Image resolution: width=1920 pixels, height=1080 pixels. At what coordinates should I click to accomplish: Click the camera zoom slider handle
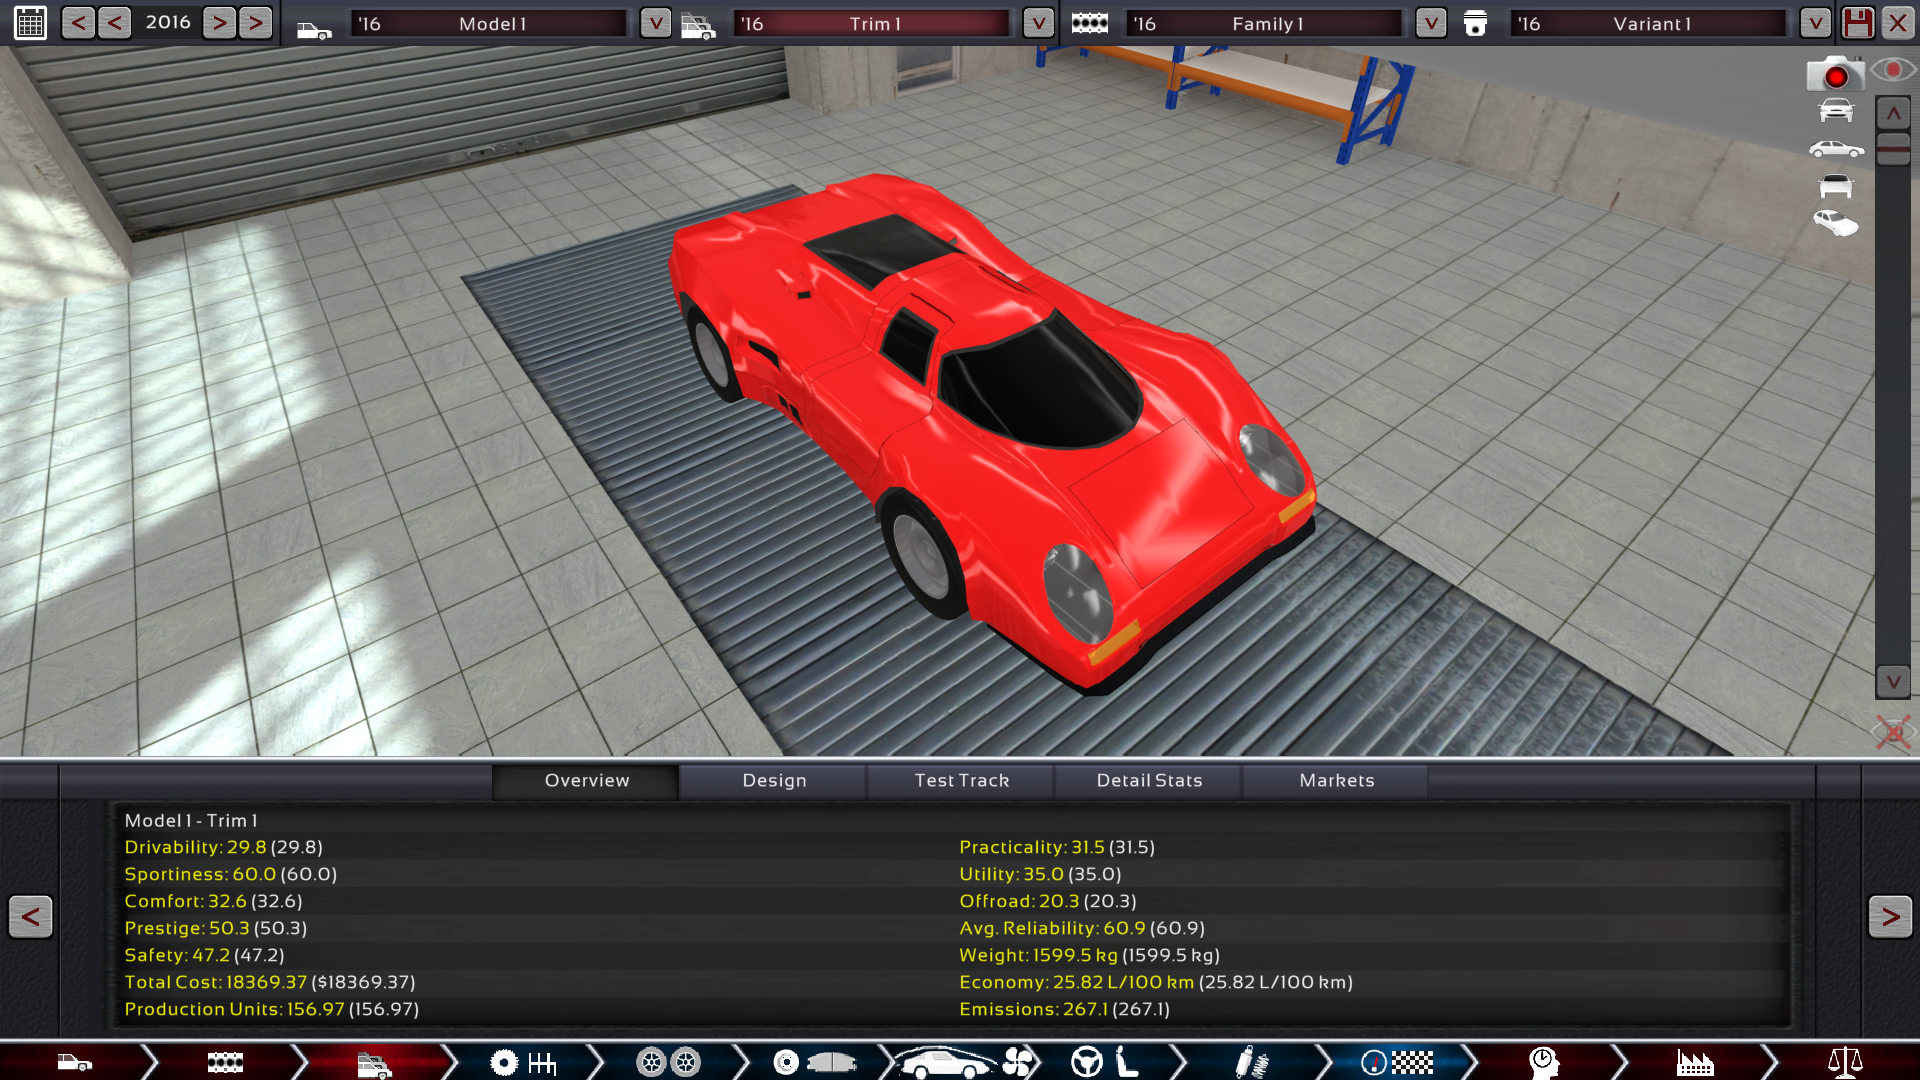tap(1893, 149)
